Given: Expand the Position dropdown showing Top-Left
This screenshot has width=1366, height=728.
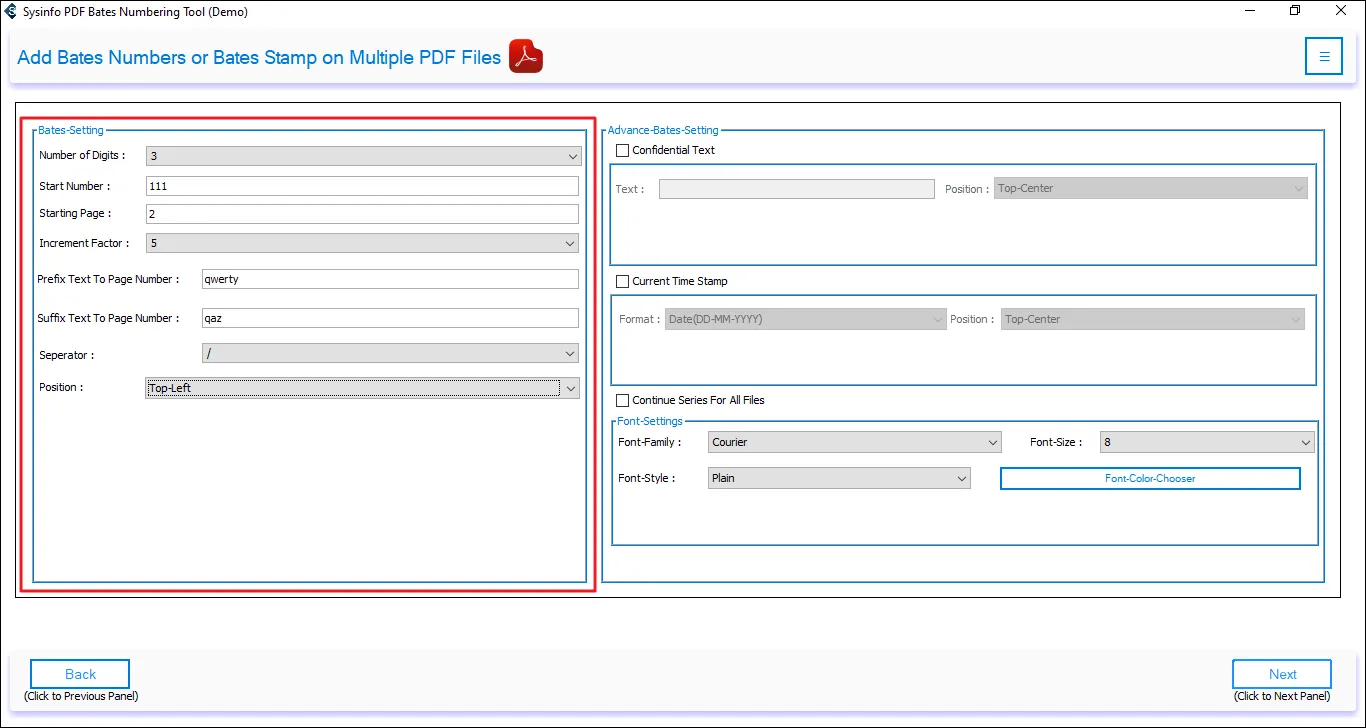Looking at the screenshot, I should (x=362, y=388).
